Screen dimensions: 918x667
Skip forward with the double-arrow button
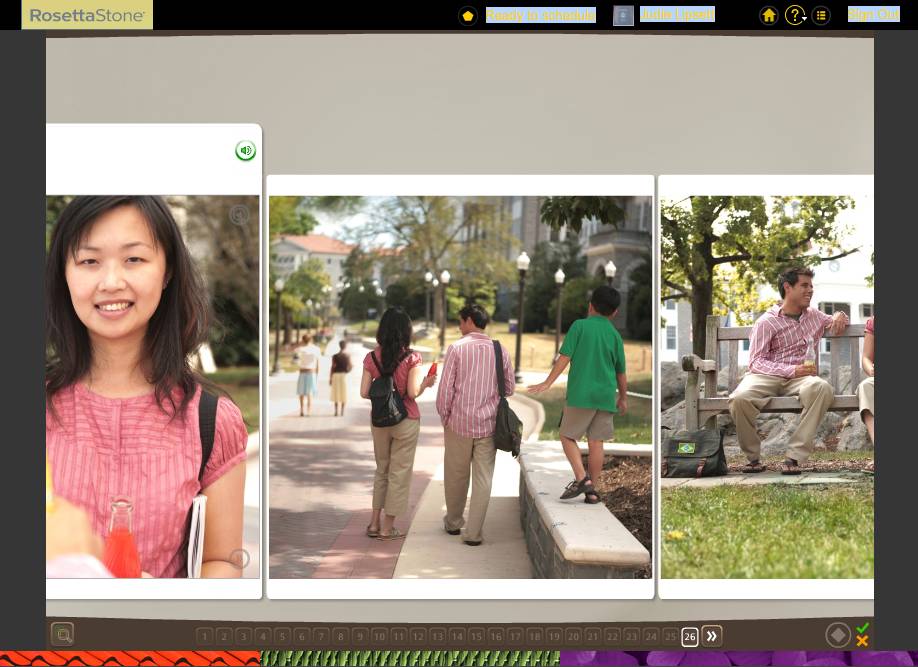[x=711, y=636]
